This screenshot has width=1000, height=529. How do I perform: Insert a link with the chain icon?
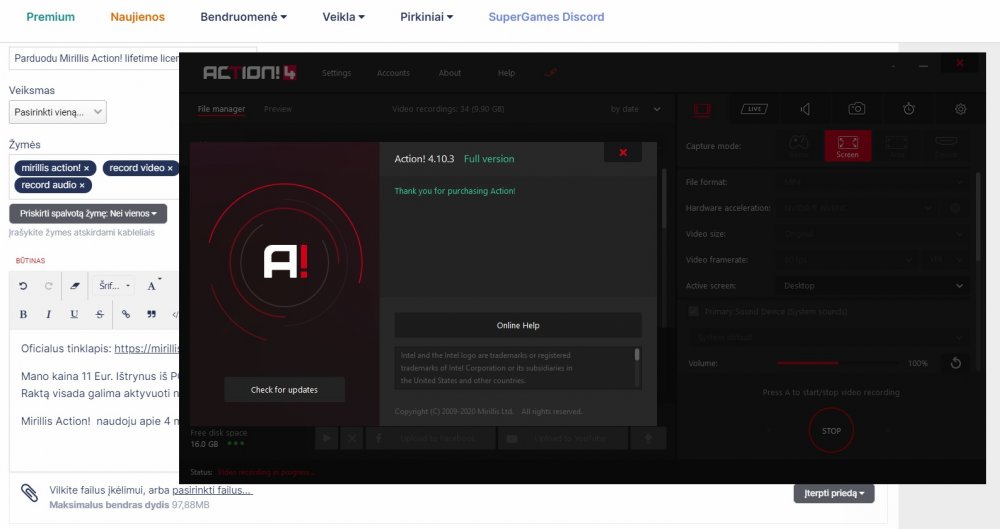[126, 314]
